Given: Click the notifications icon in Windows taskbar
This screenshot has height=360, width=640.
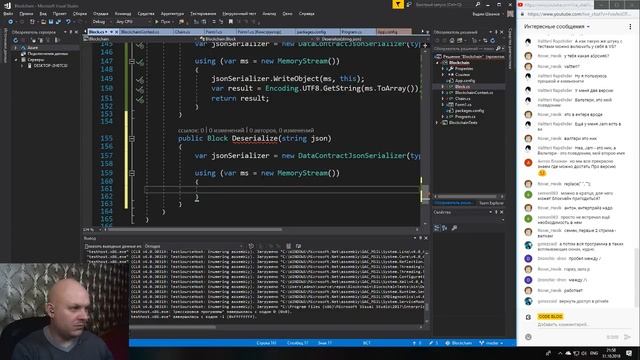Looking at the screenshot, I should [x=629, y=353].
